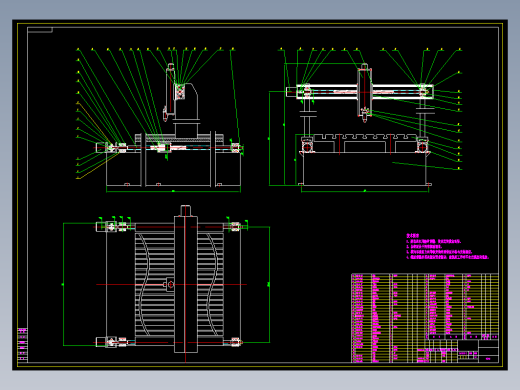Click the magenta revision strip on left border
This screenshot has width=520, height=390.
[x=22, y=345]
